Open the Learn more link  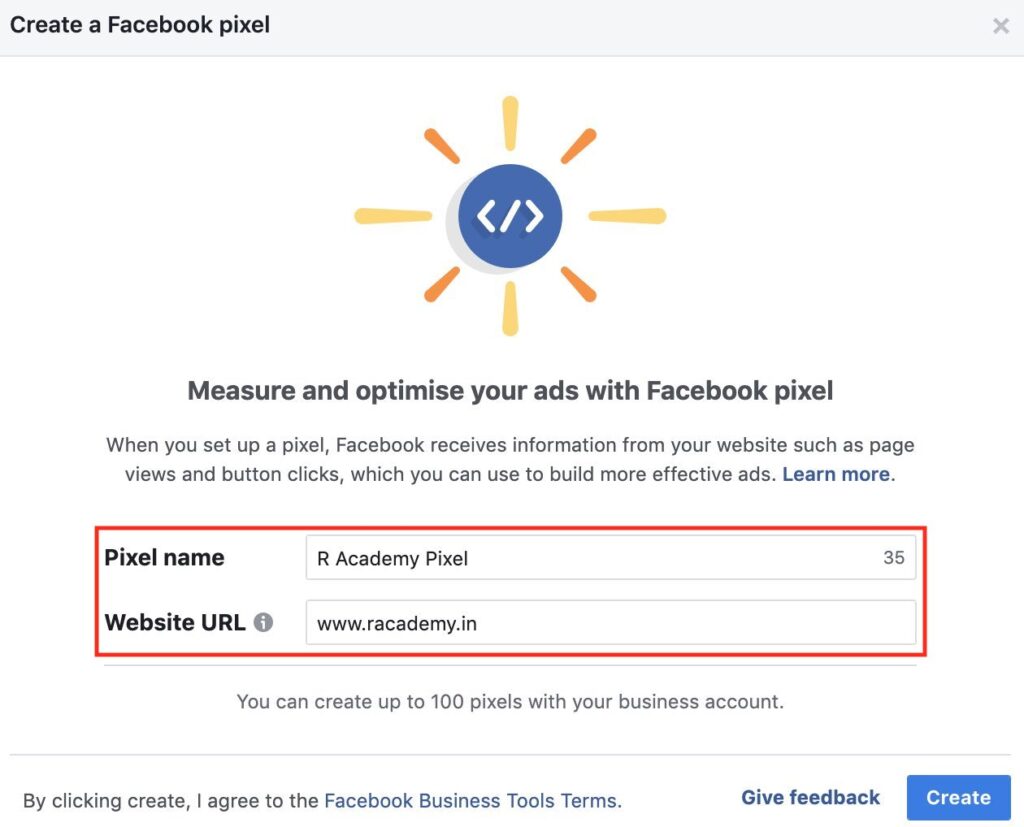835,474
